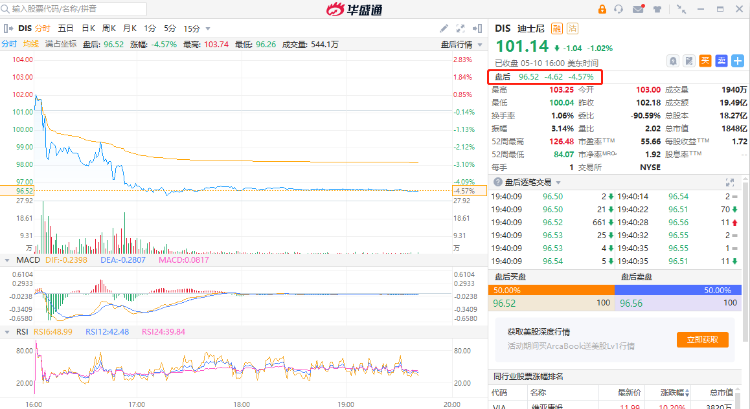Click the 52周最高 value 126.48
The image size is (750, 409).
562,142
